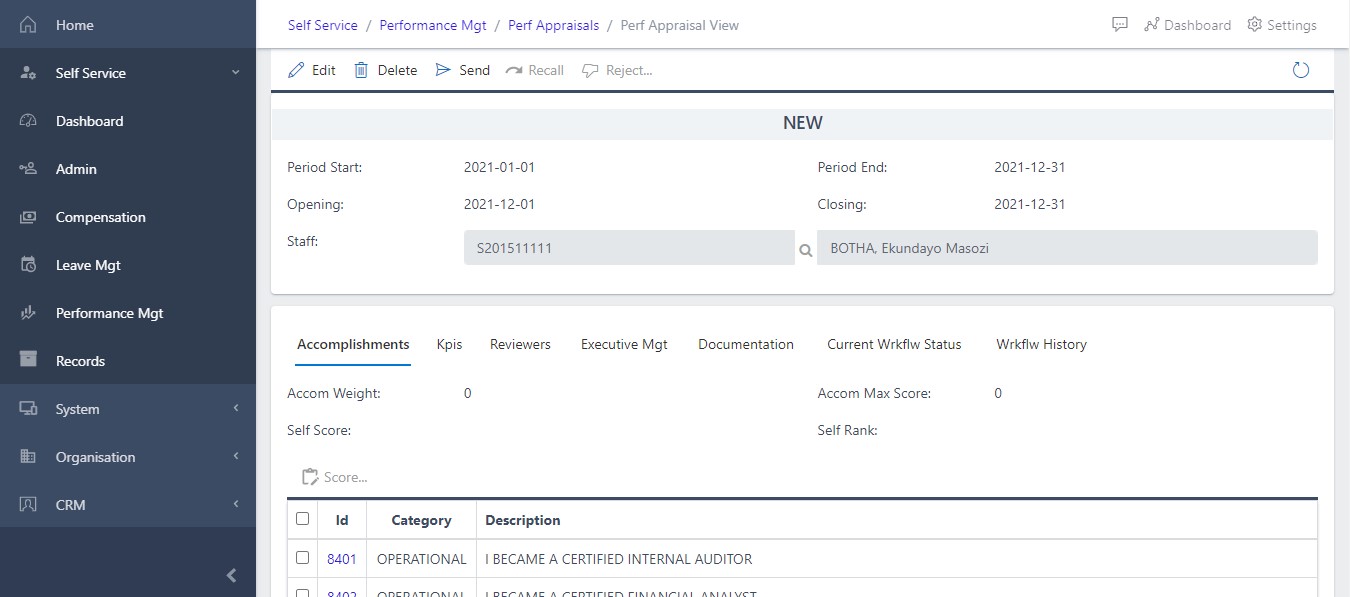Open staff lookup with the magnifier icon
Image resolution: width=1350 pixels, height=597 pixels.
click(x=806, y=251)
